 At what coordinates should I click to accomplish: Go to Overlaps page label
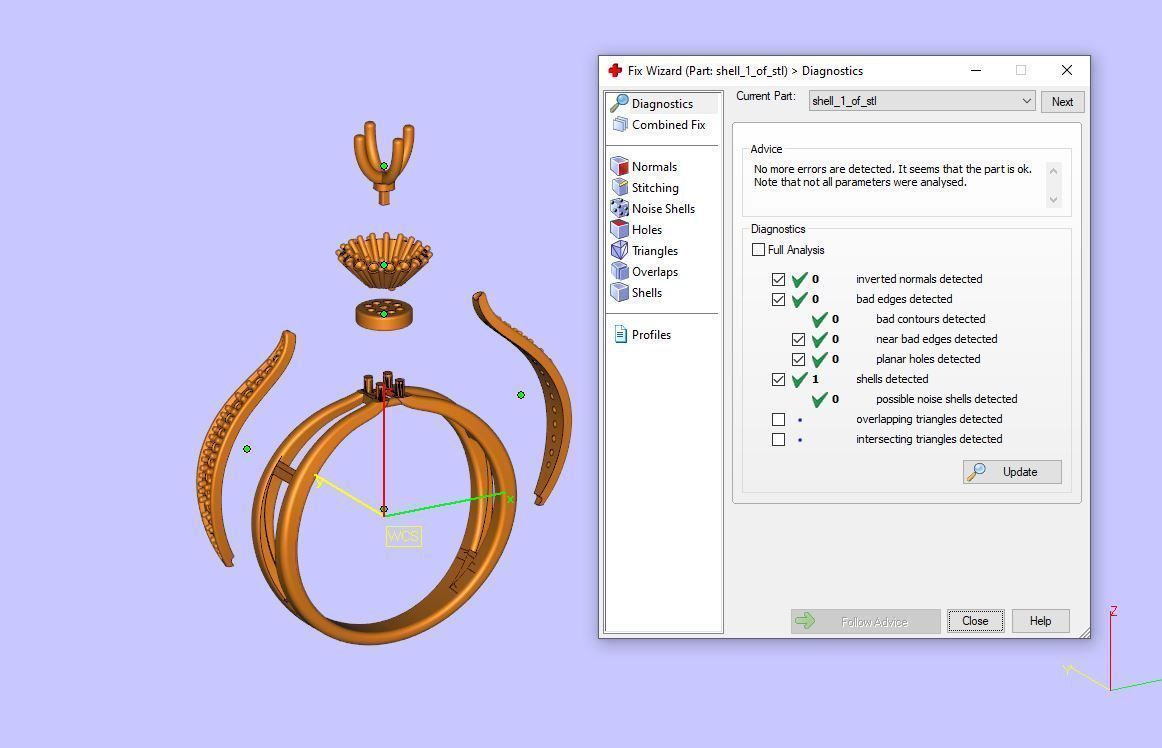point(654,271)
